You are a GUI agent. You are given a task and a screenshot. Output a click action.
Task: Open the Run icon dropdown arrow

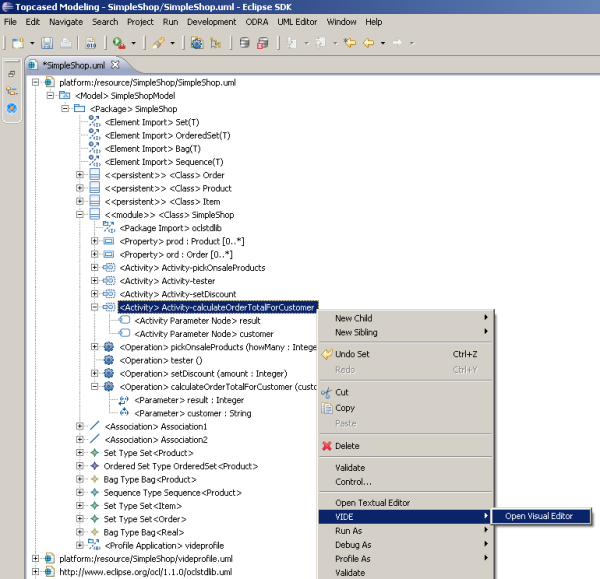click(134, 43)
